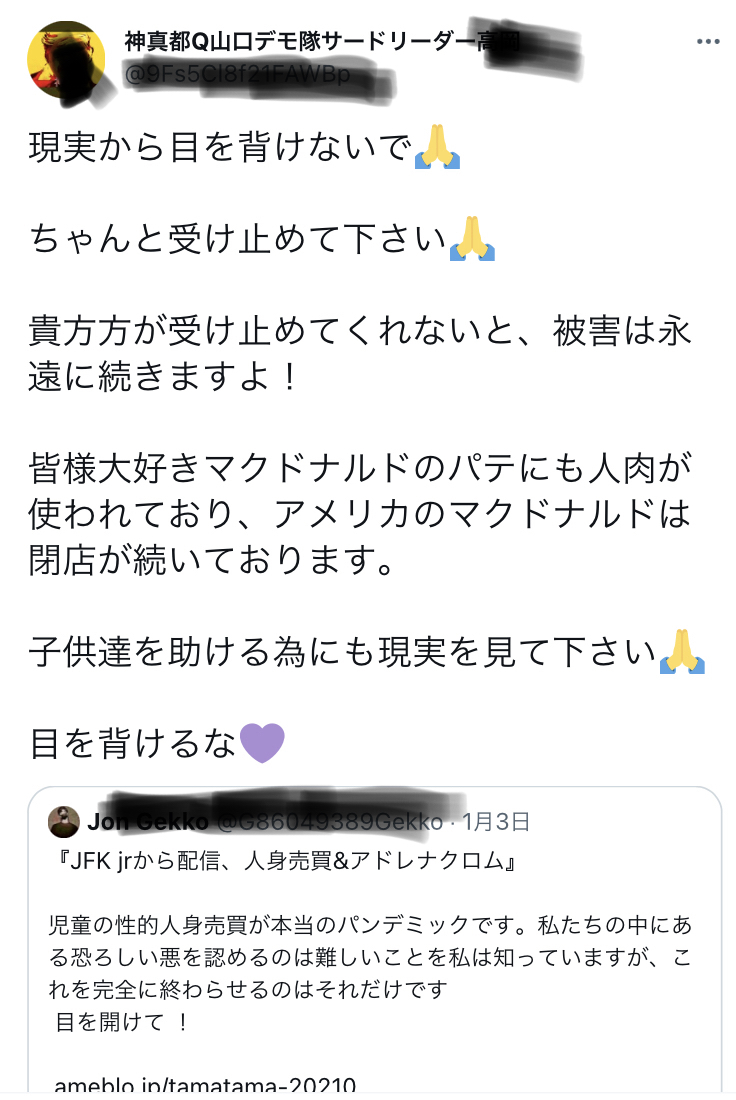Open the tweet's three-dot more options menu

[708, 41]
